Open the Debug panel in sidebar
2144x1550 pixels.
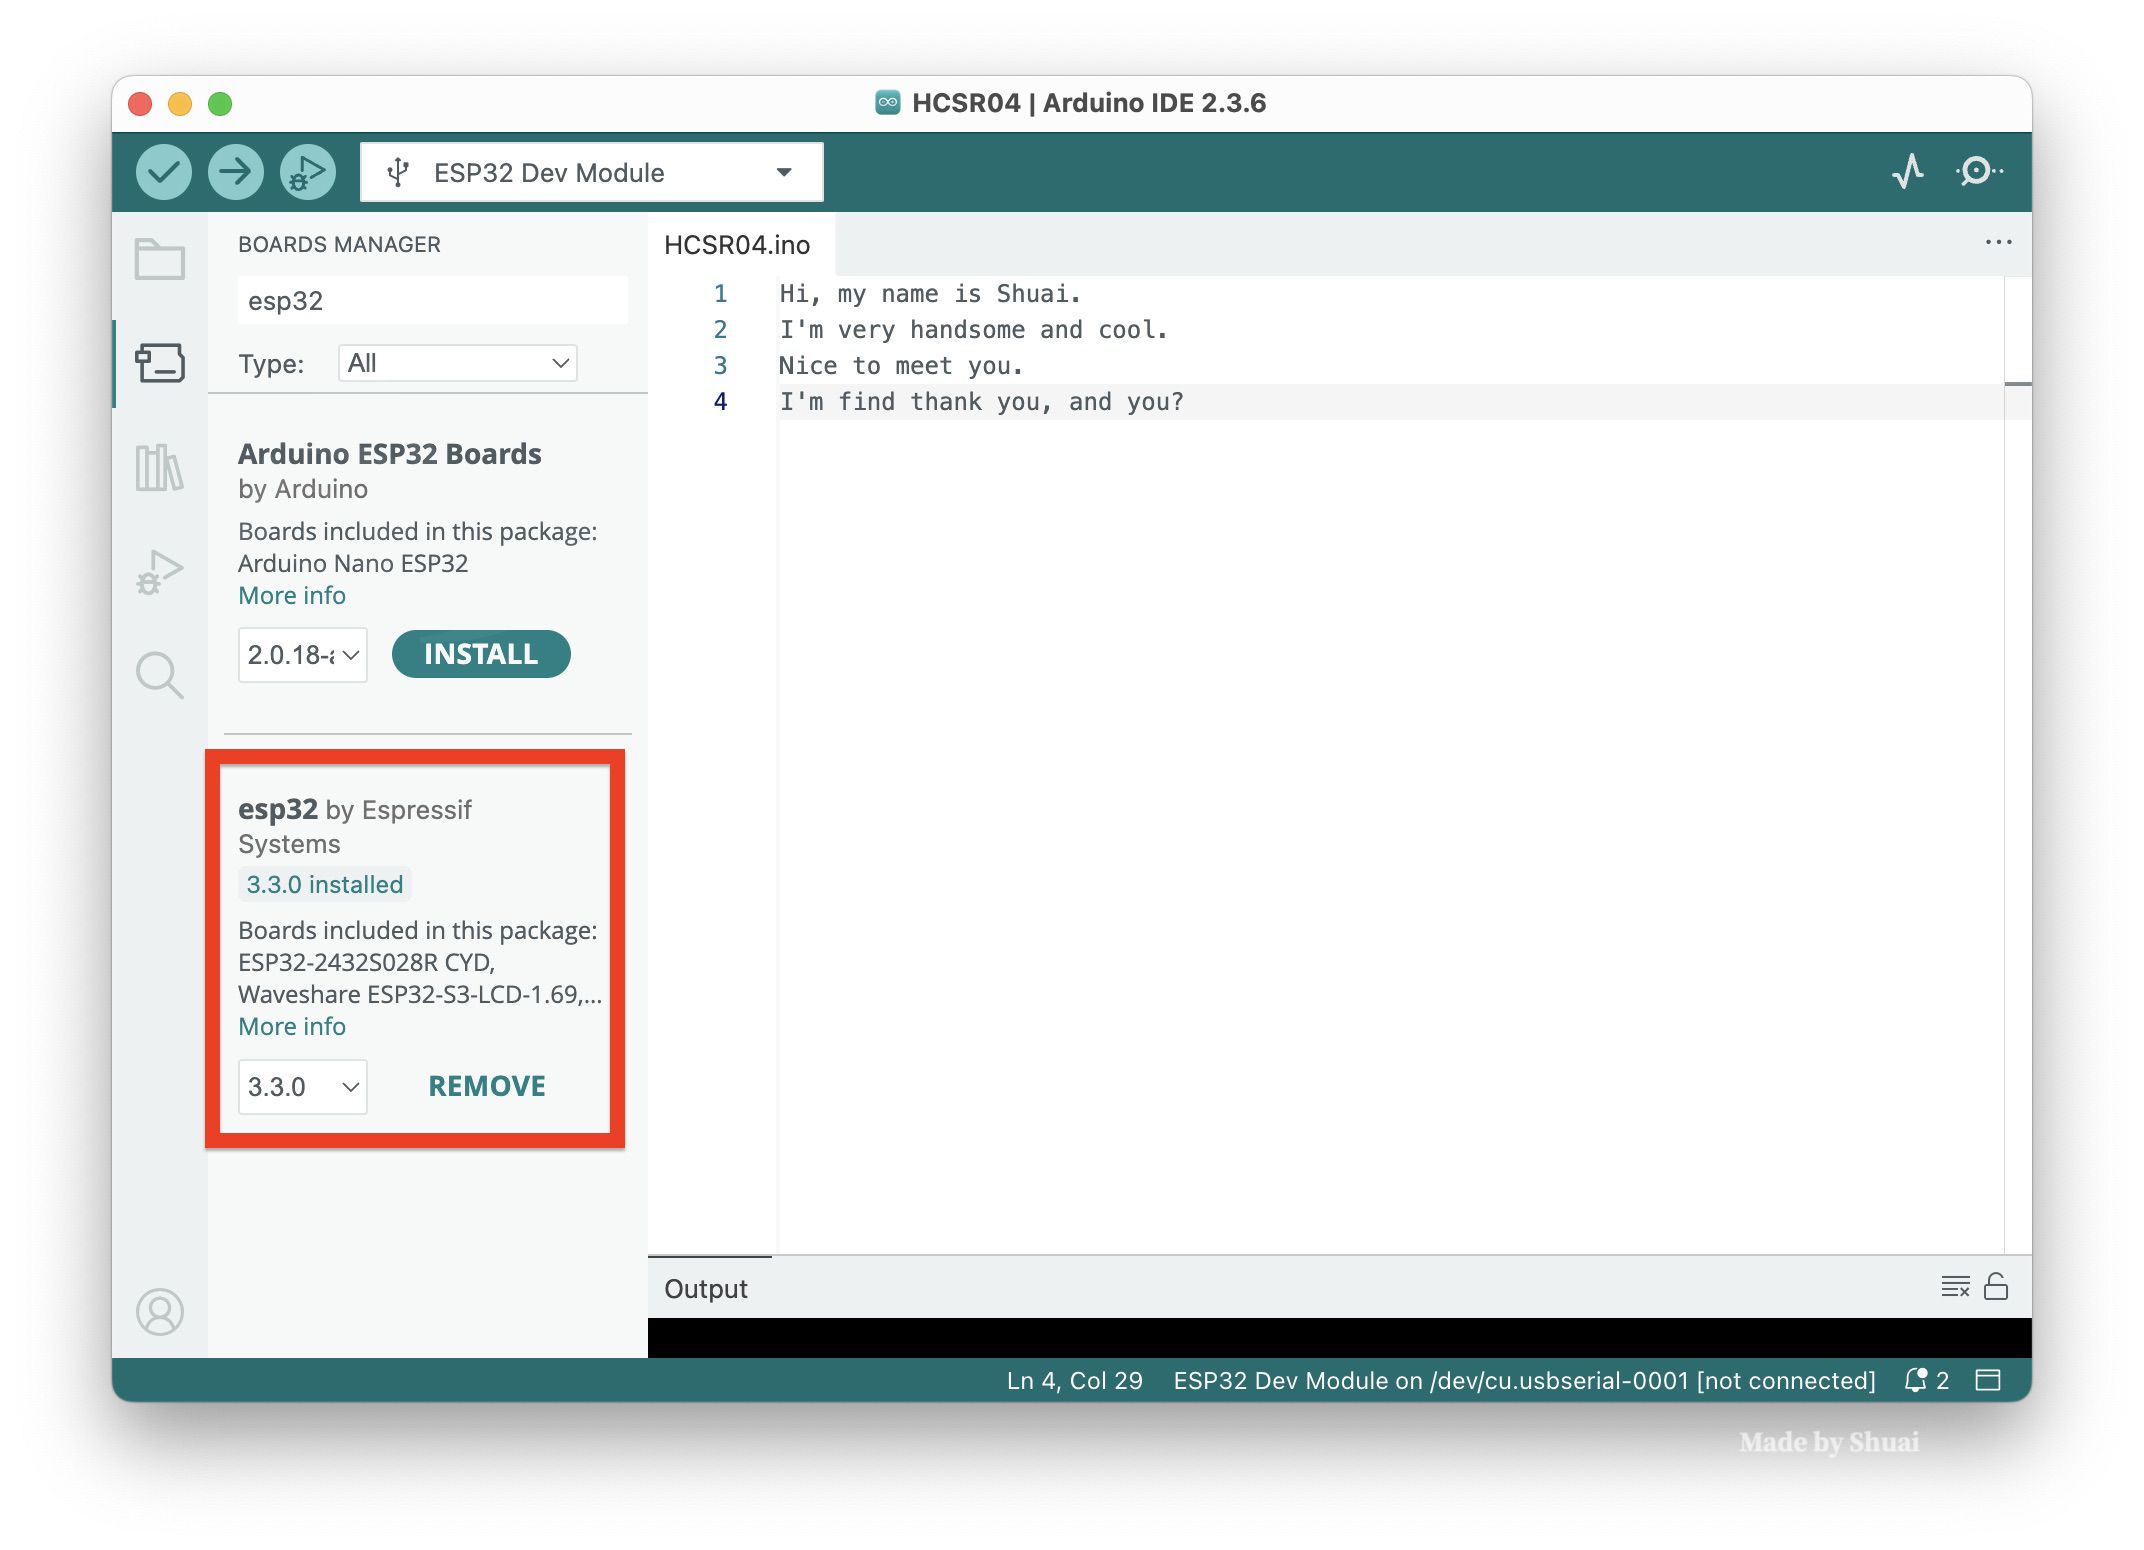[x=160, y=572]
